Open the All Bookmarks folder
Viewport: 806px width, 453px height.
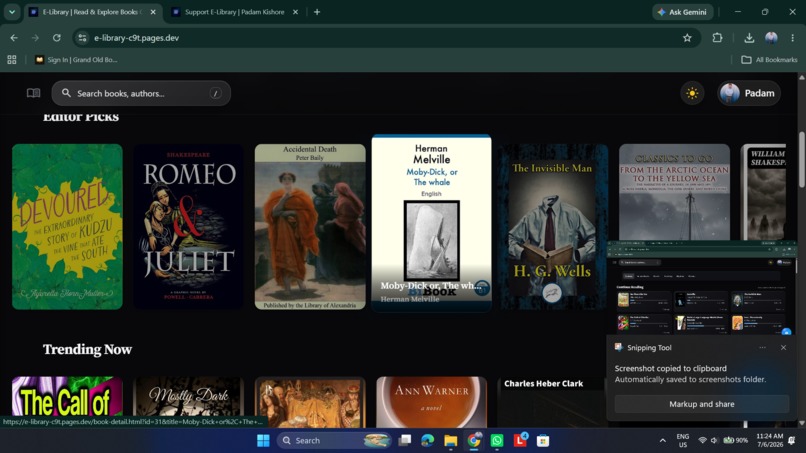[x=769, y=60]
